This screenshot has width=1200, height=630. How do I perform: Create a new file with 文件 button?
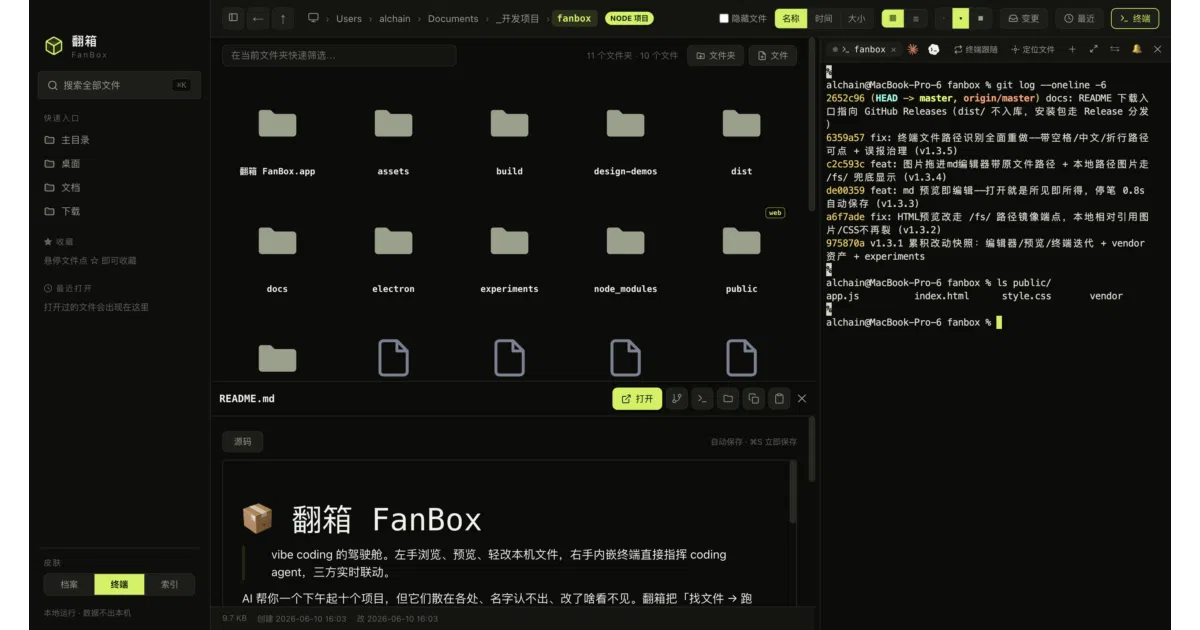click(773, 56)
